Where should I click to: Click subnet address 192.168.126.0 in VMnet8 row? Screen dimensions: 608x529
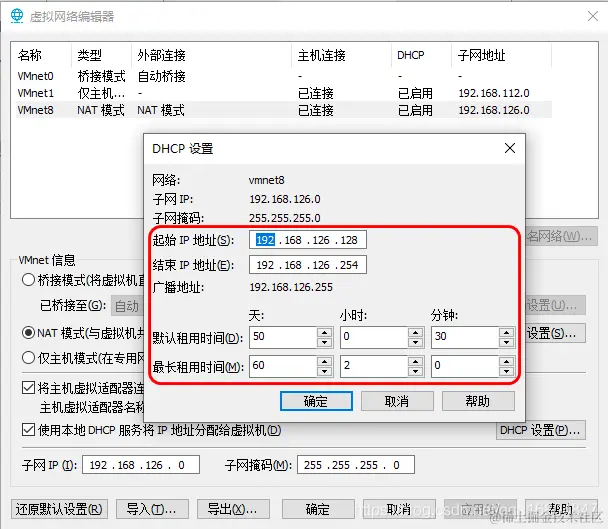click(494, 110)
